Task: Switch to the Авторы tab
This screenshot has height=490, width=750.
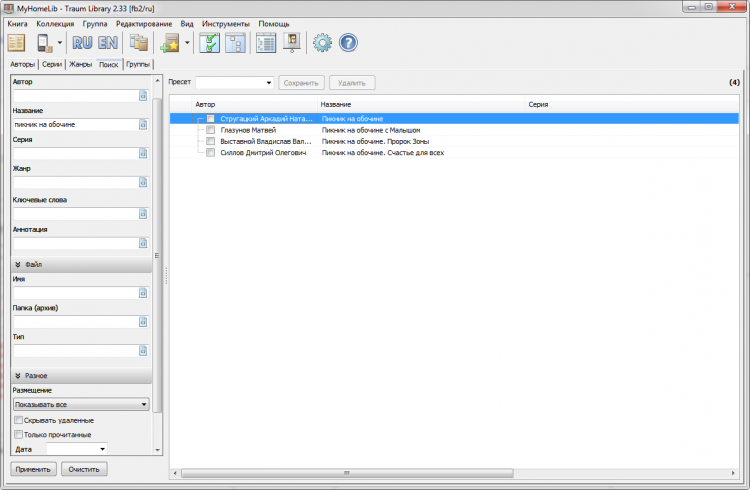Action: [x=22, y=64]
